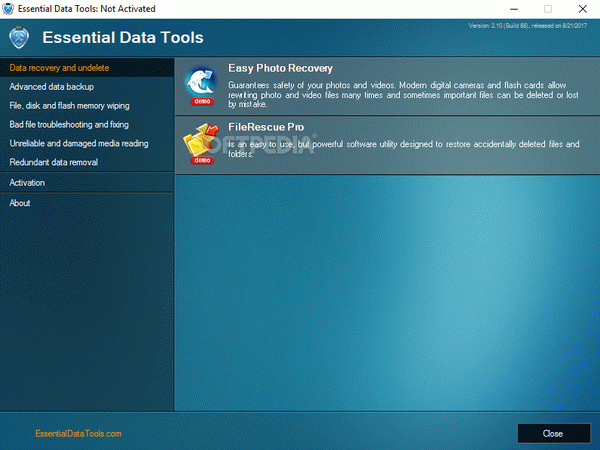Click the demo badge under FileRescue Pro
Image resolution: width=600 pixels, height=450 pixels.
point(202,160)
